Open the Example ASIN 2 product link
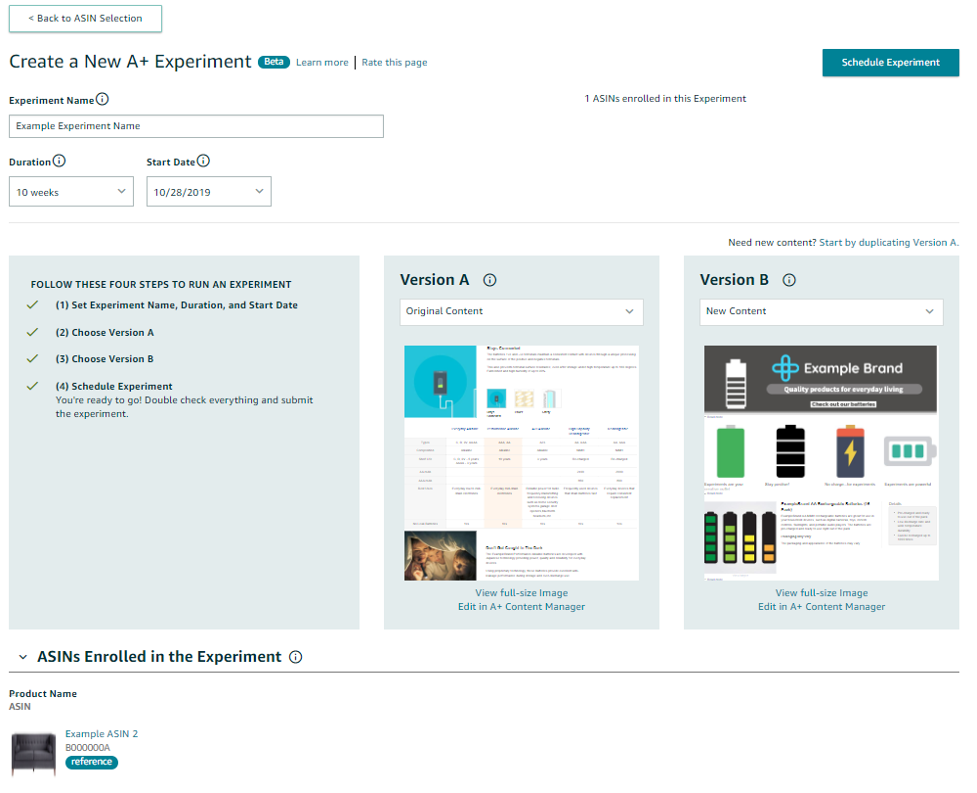This screenshot has width=977, height=793. click(102, 734)
